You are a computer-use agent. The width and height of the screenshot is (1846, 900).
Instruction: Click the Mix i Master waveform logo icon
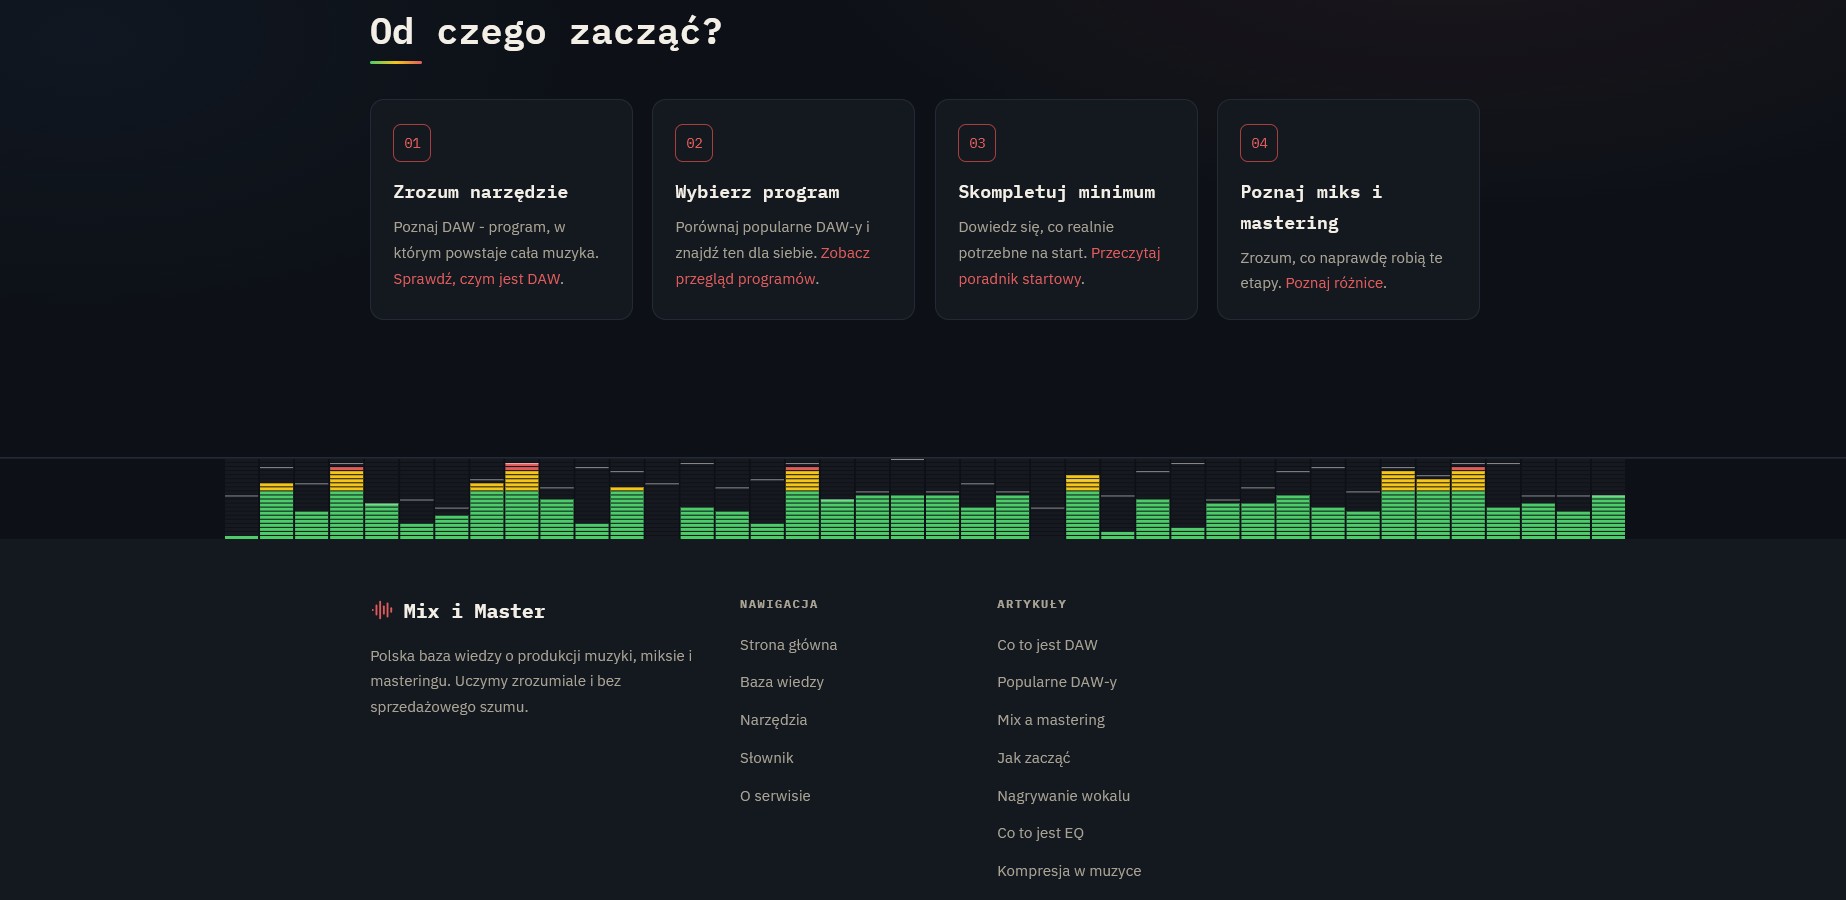click(x=382, y=610)
